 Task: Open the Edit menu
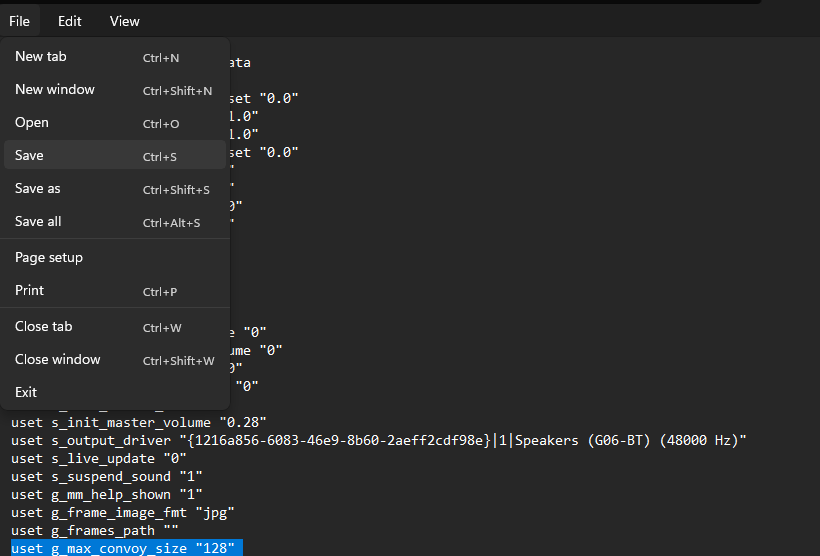click(x=70, y=21)
